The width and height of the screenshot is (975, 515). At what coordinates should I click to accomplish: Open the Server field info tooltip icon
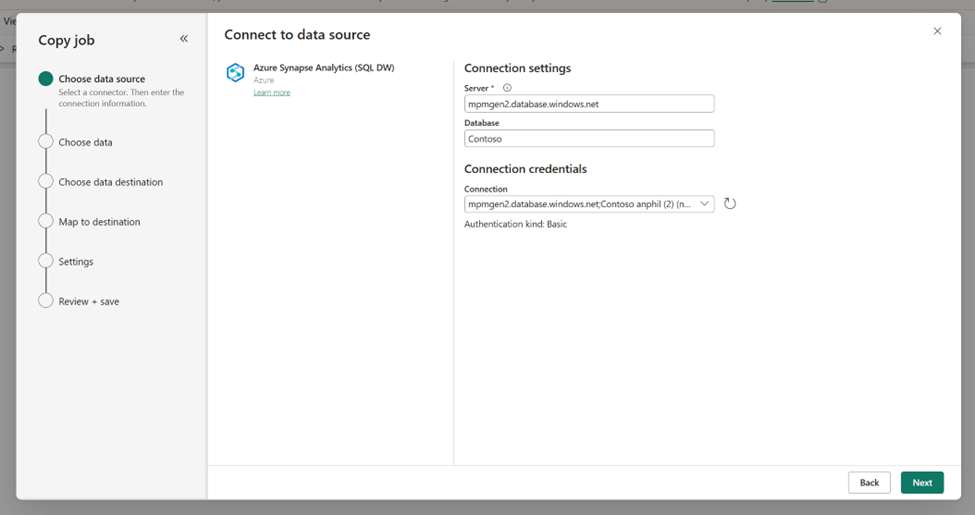point(507,88)
